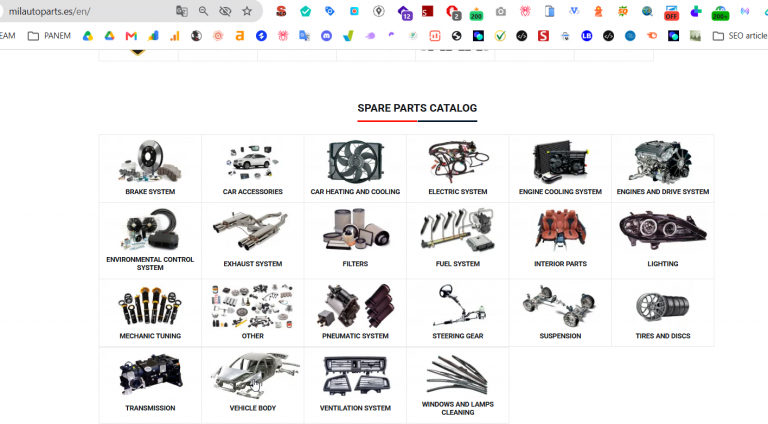Open the Lighting category

663,240
